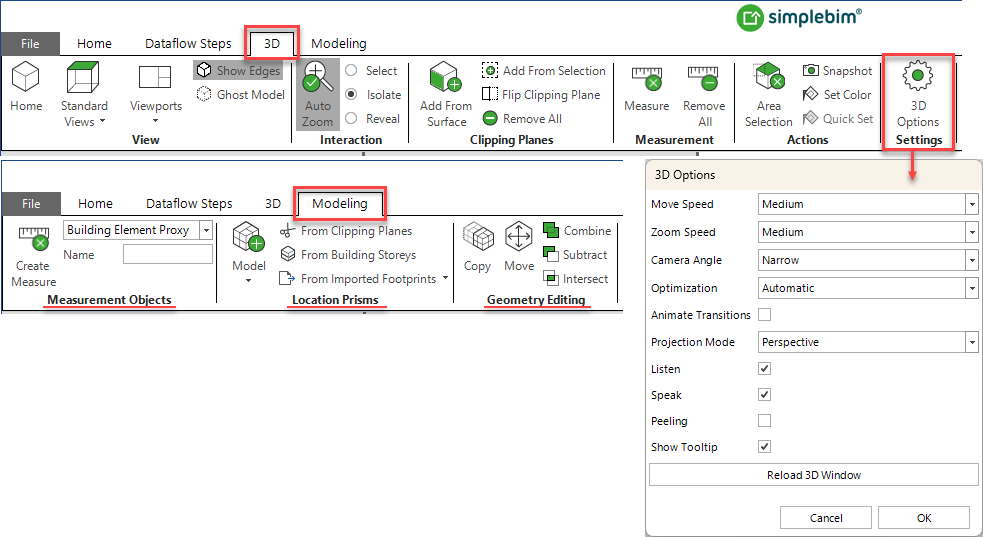Uncheck the Listen checkbox

pyautogui.click(x=764, y=368)
